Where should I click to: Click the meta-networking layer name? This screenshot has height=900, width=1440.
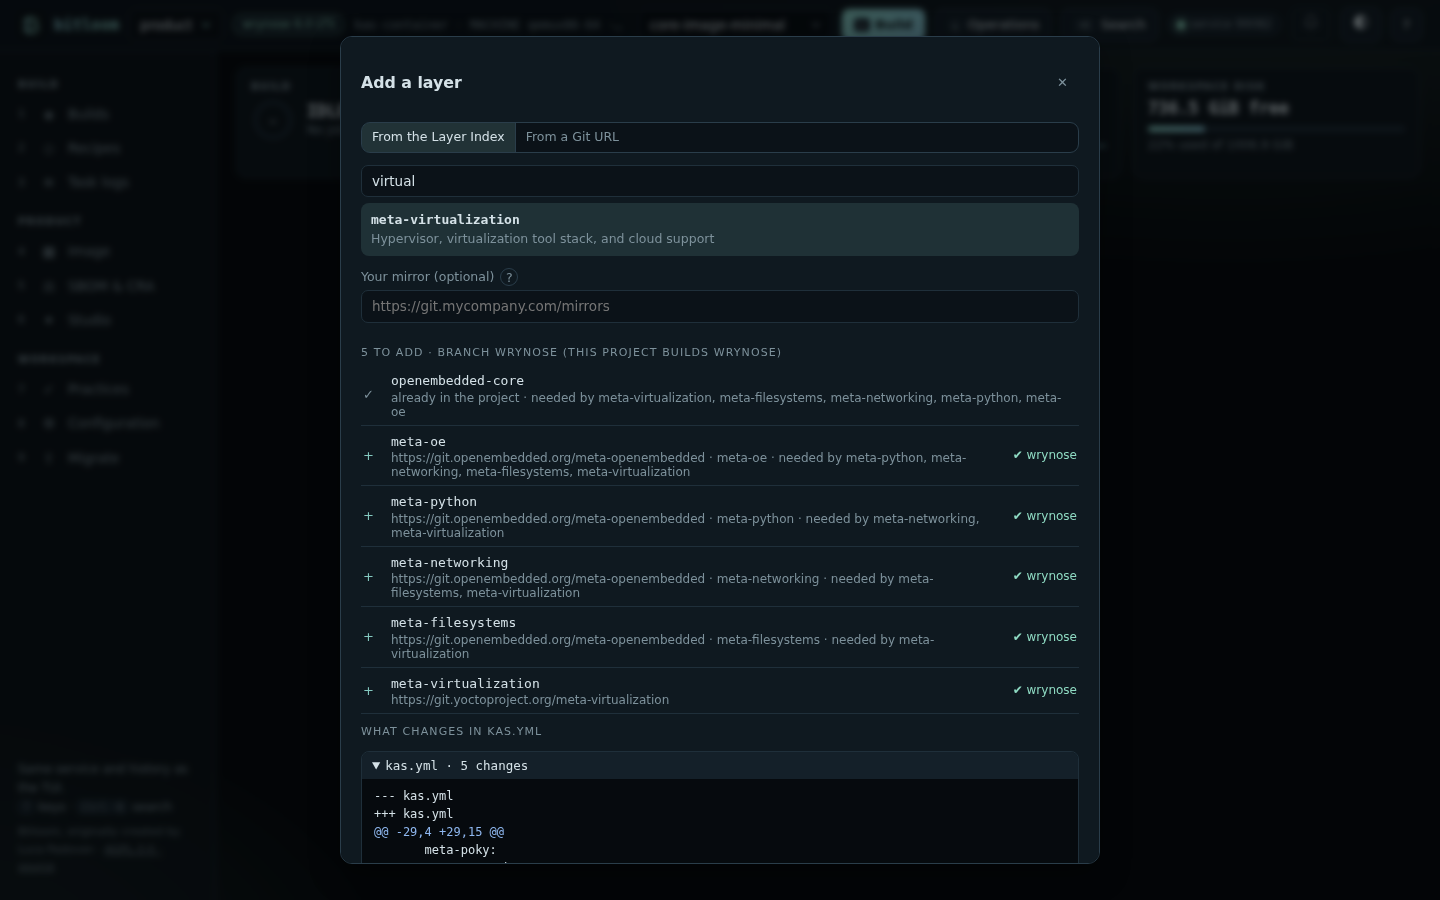click(449, 563)
